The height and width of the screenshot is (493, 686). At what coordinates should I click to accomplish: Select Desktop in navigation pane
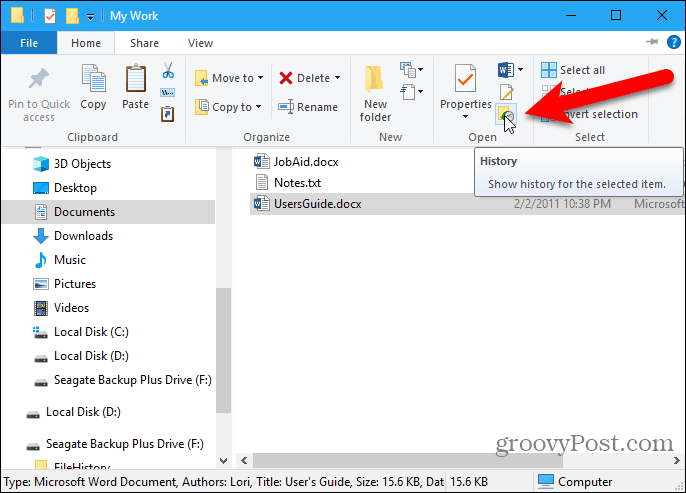65,188
